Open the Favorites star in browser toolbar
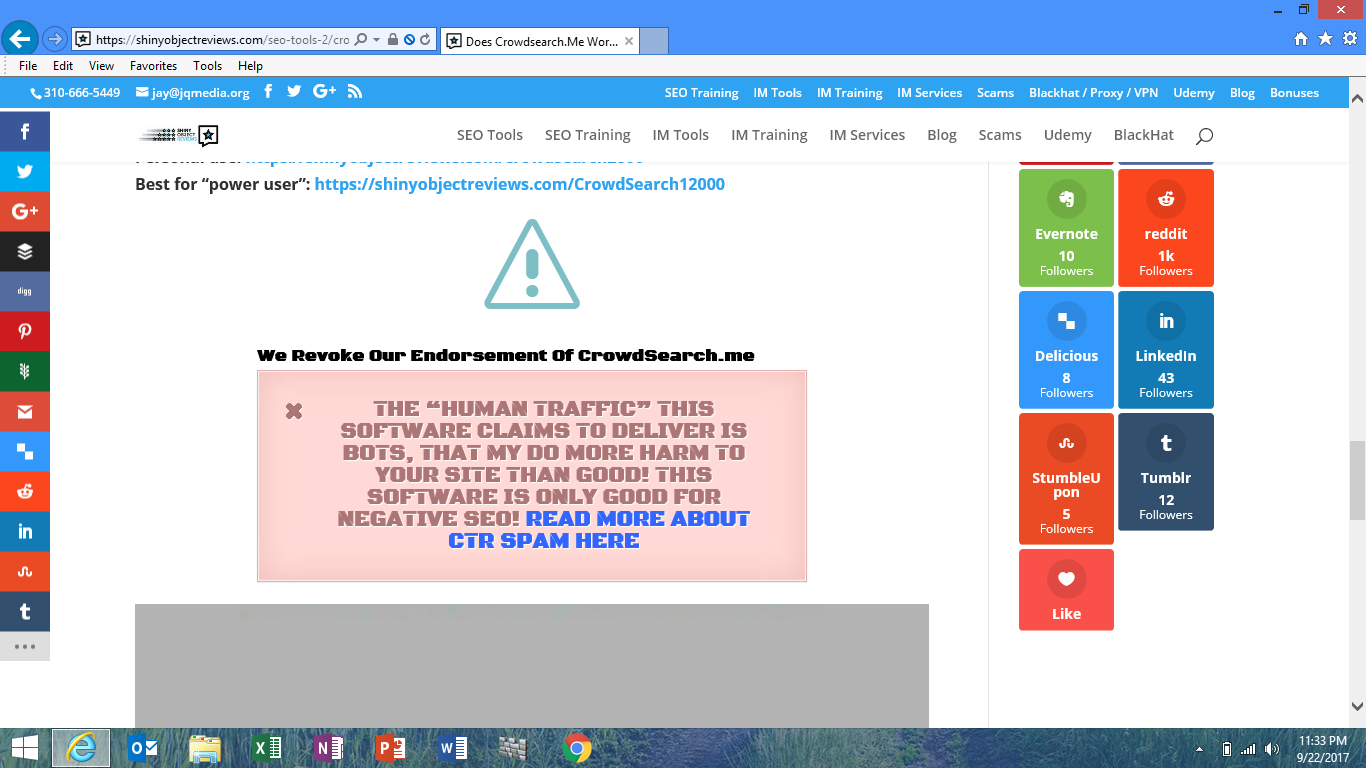1366x768 pixels. pyautogui.click(x=1325, y=39)
